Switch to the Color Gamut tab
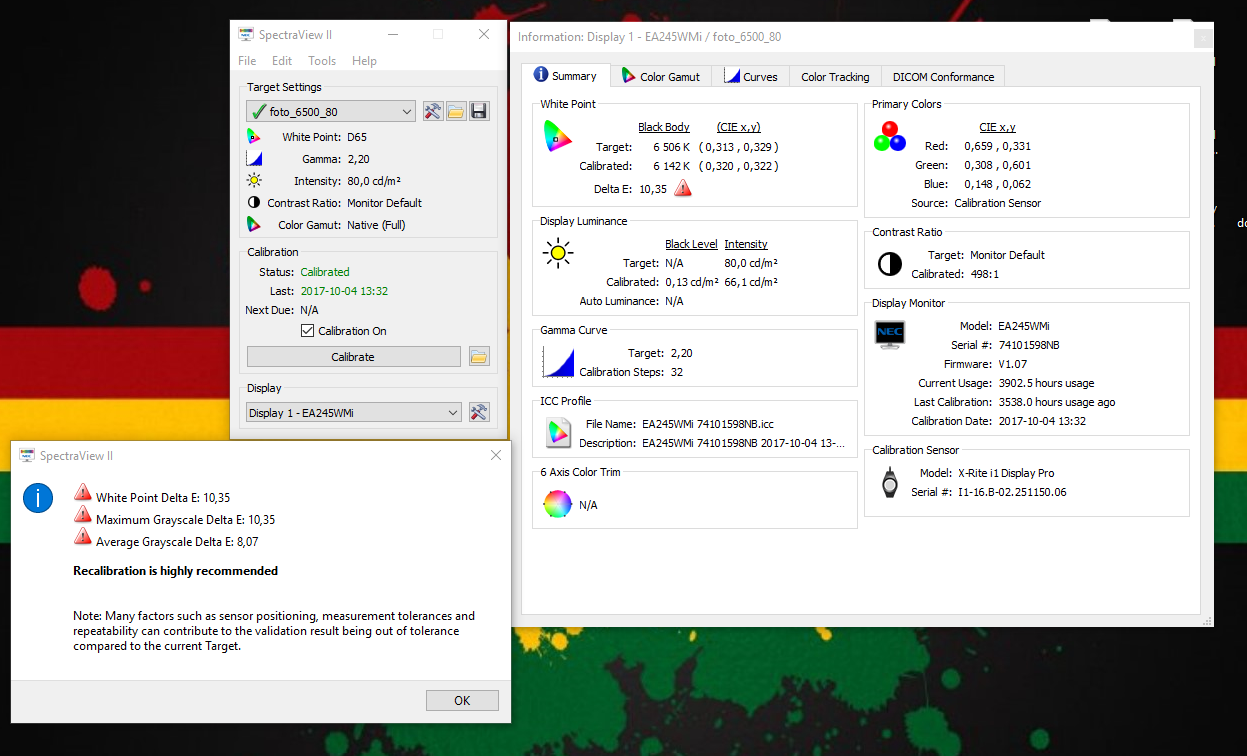Screen dimensions: 1247x756 pos(661,76)
